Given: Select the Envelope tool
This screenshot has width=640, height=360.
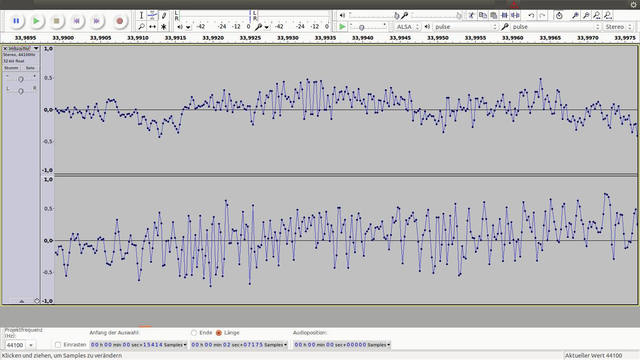Looking at the screenshot, I should [152, 16].
